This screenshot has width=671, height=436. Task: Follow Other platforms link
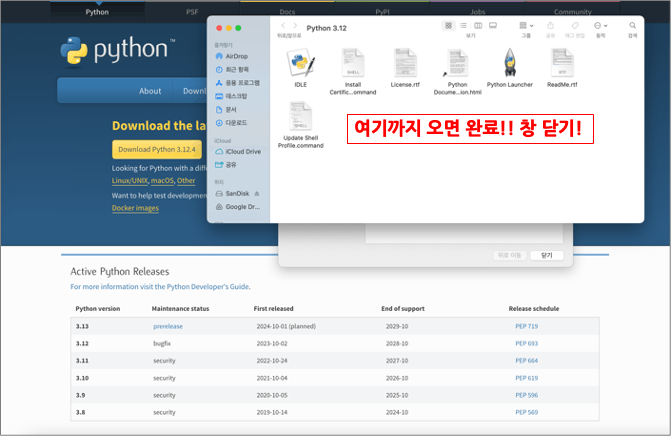[186, 181]
